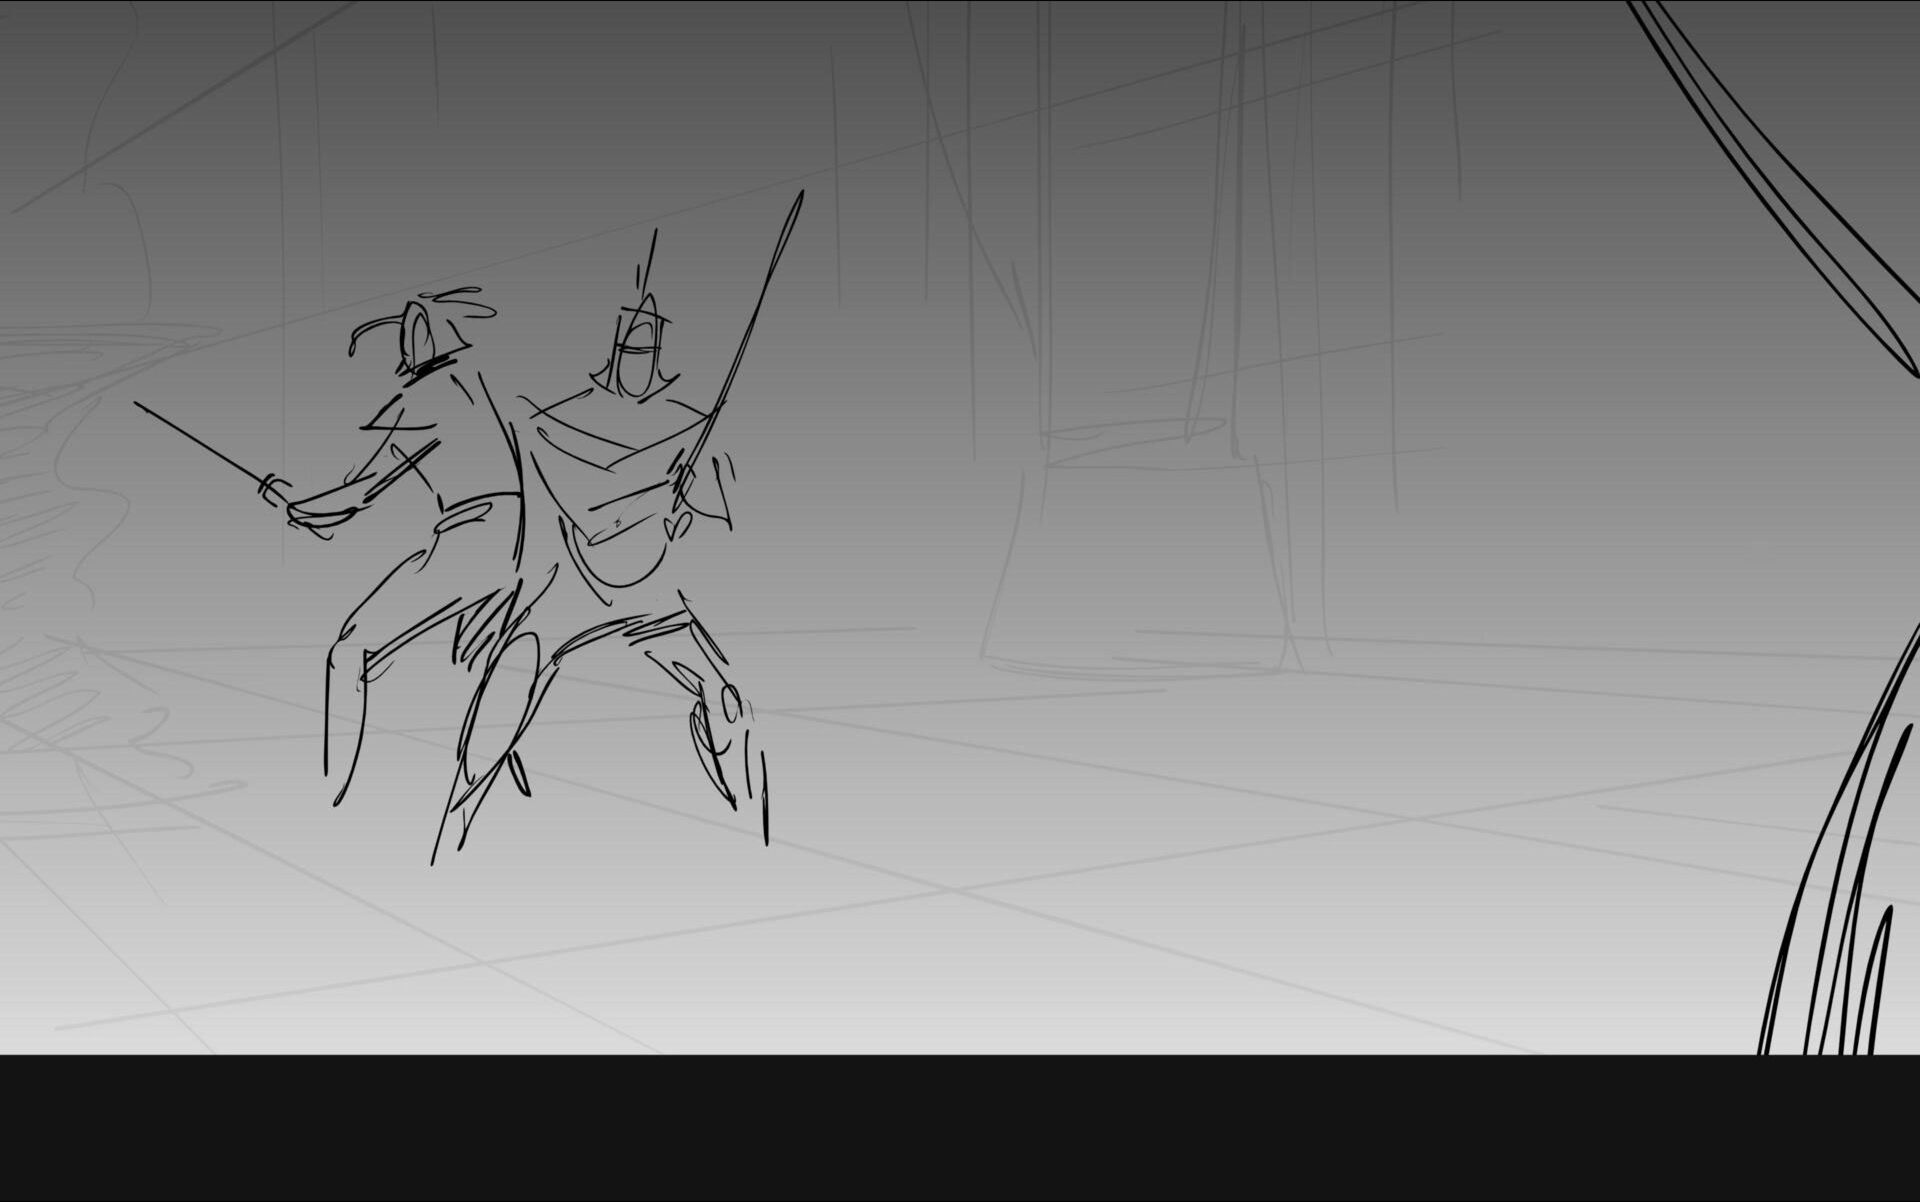
Task: Click the right helmeted figure's head
Action: pos(638,352)
